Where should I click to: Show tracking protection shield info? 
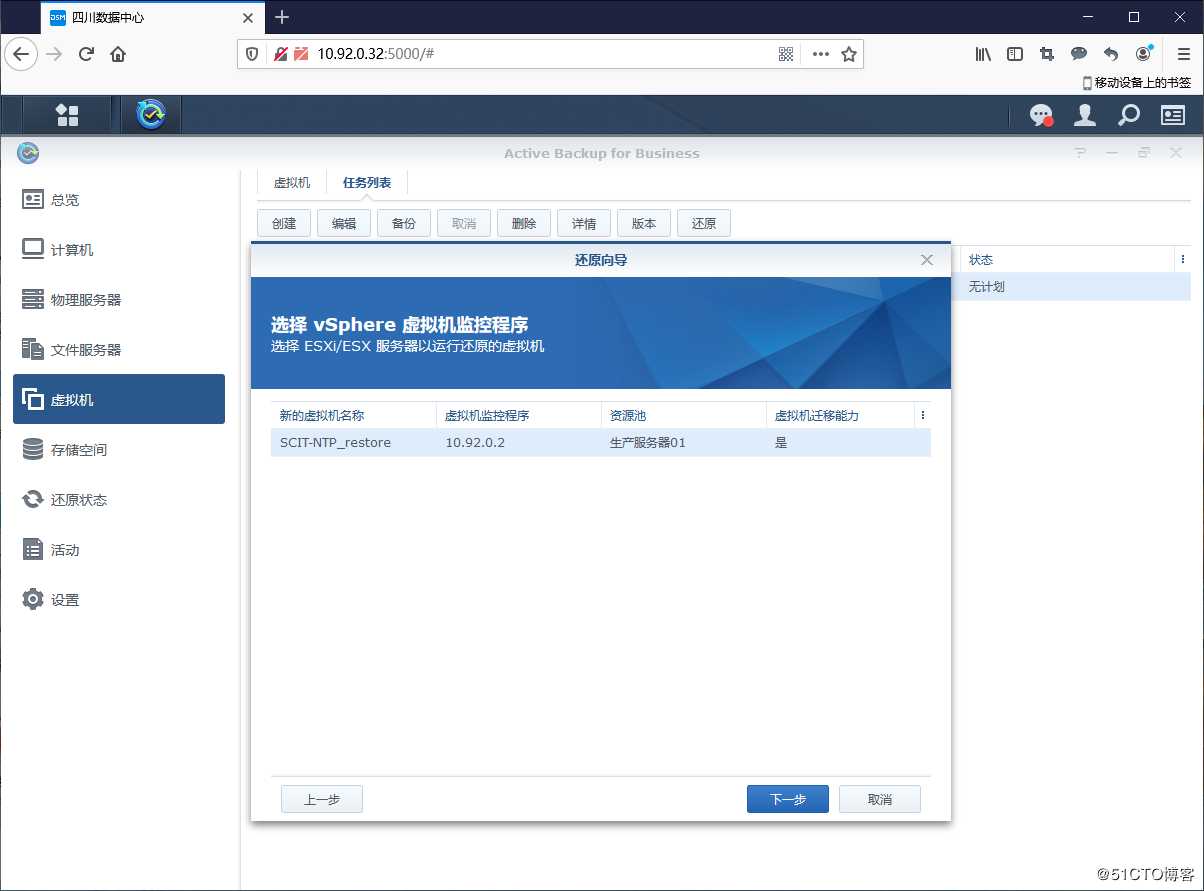(x=252, y=54)
